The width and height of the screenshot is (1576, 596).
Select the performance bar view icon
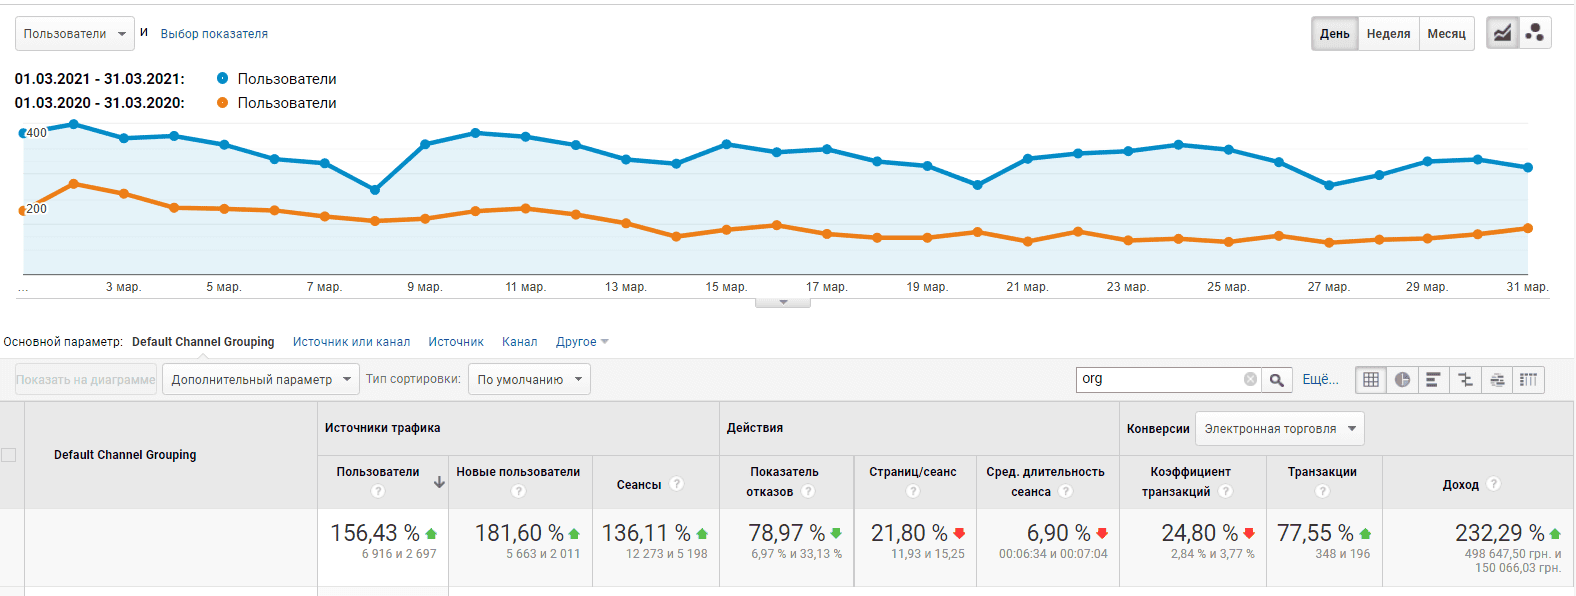1434,380
